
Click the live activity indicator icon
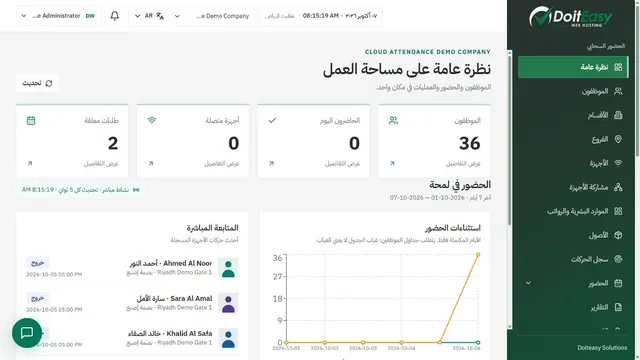pos(136,190)
